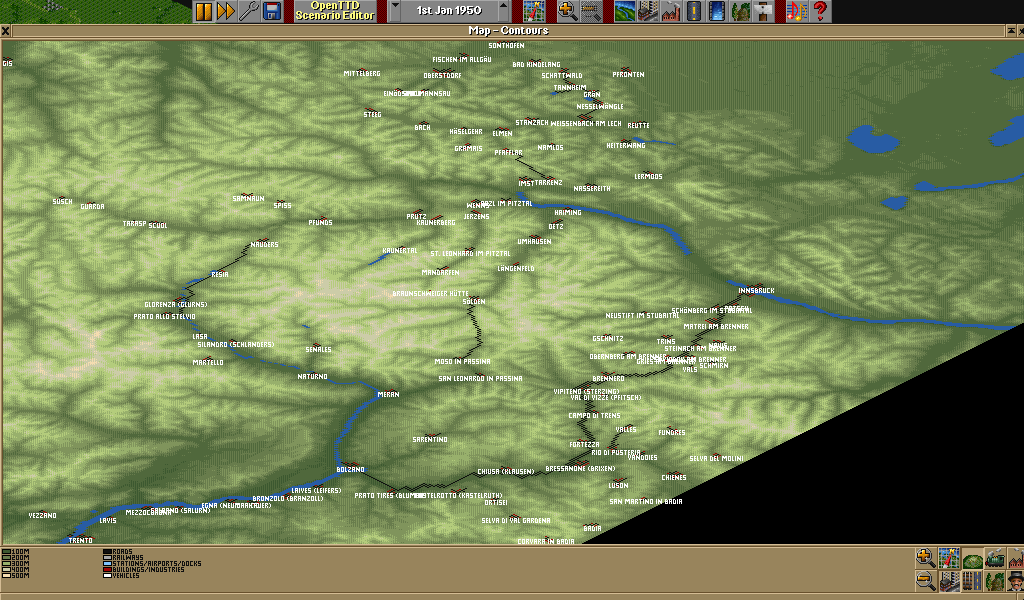Click the 300M height legend swatch

[x=6, y=563]
